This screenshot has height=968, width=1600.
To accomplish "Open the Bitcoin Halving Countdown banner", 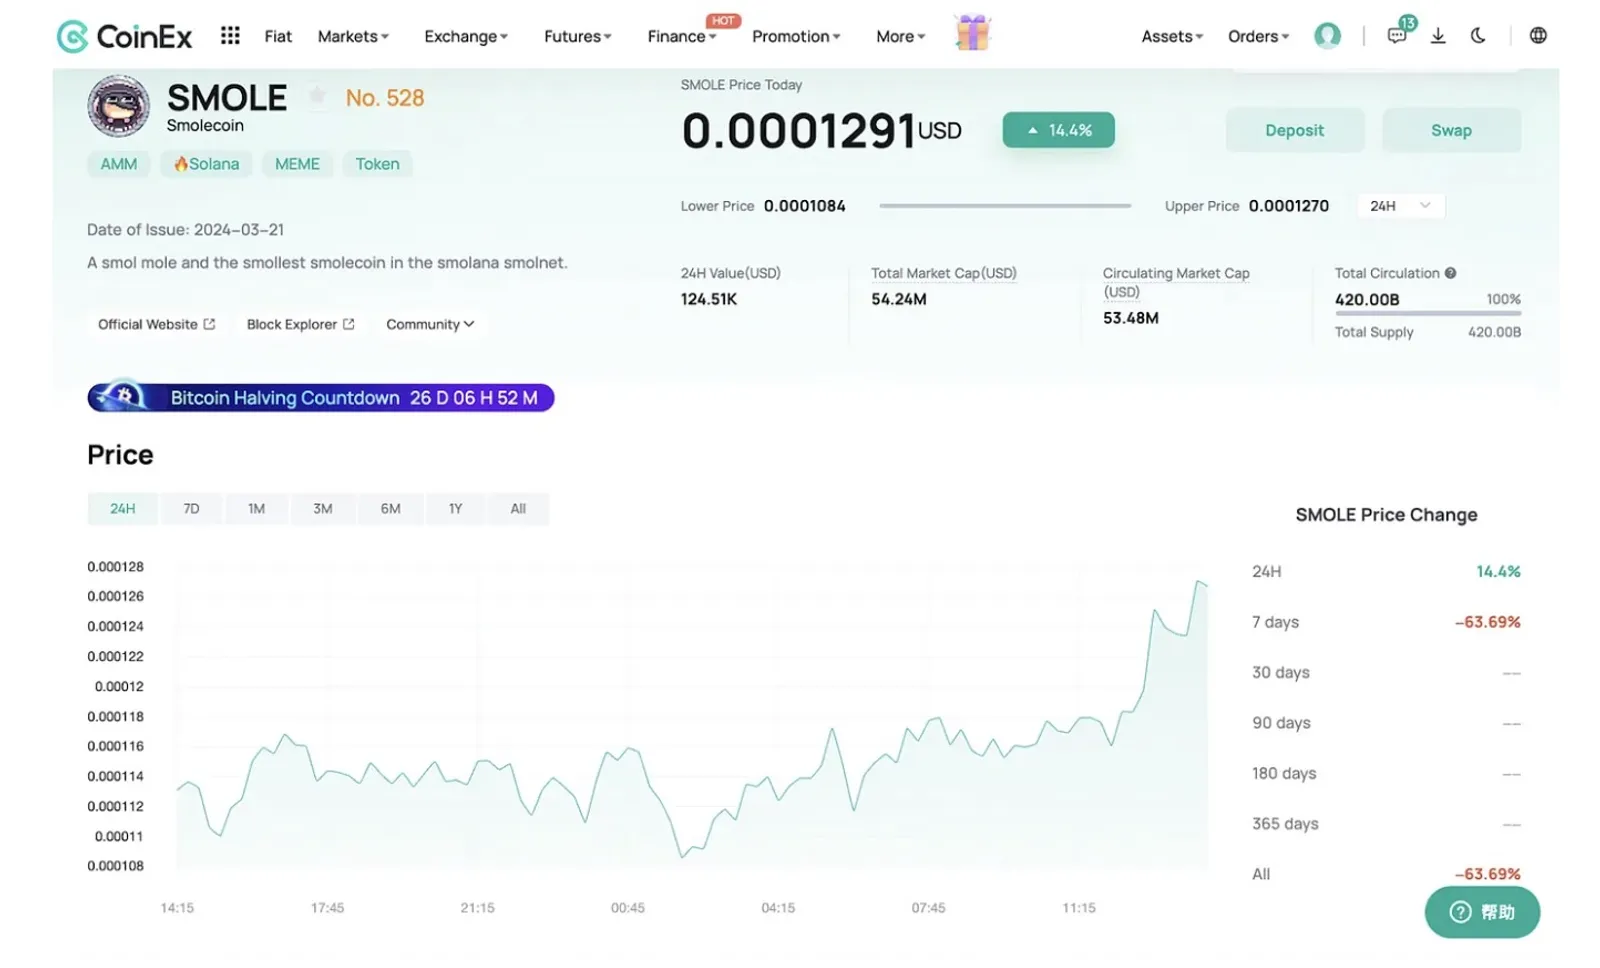I will click(321, 397).
